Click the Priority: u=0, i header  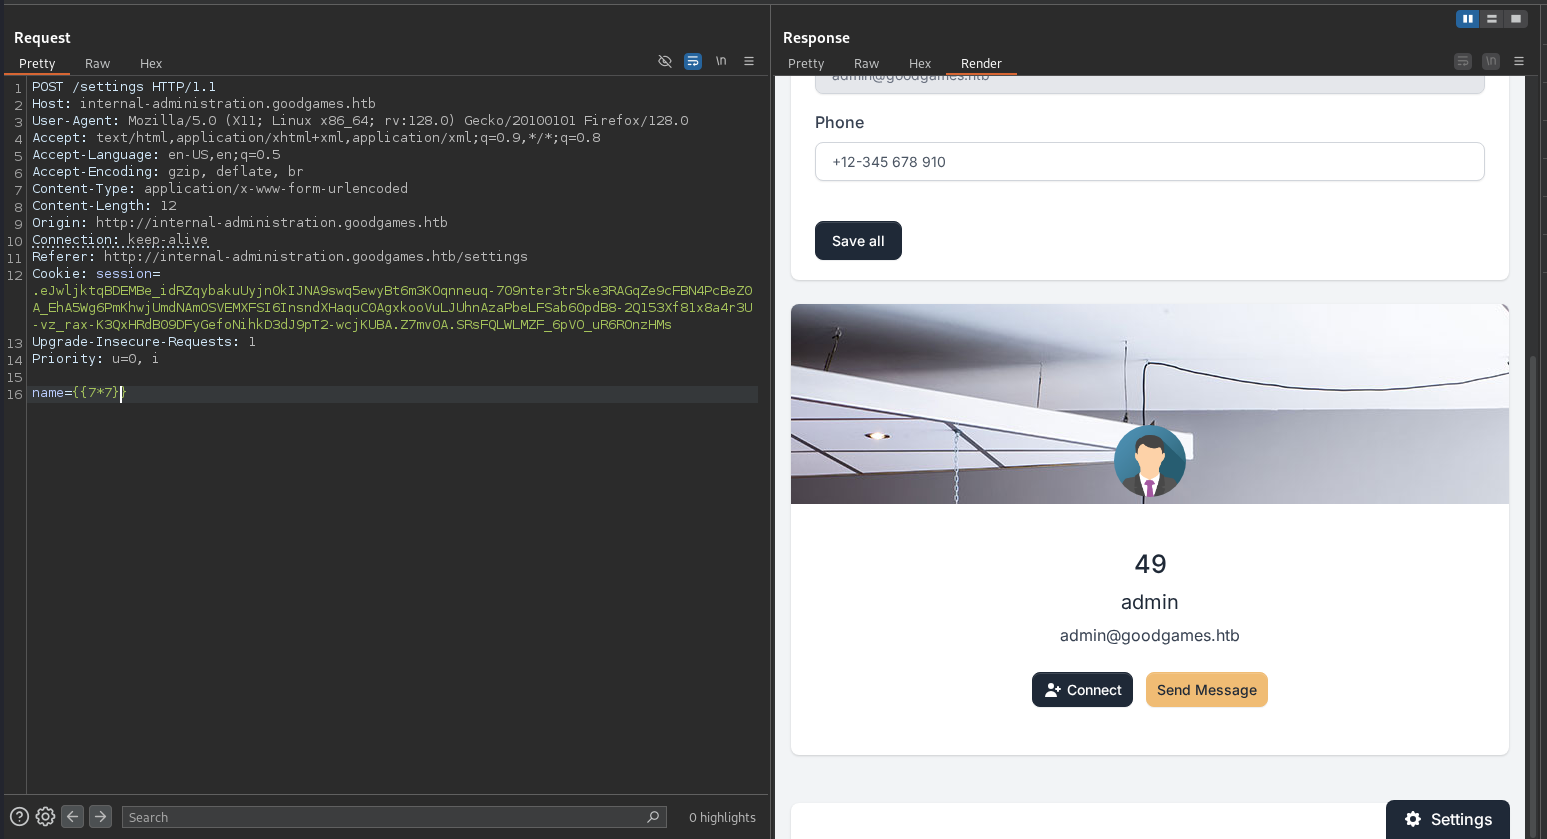pyautogui.click(x=95, y=359)
